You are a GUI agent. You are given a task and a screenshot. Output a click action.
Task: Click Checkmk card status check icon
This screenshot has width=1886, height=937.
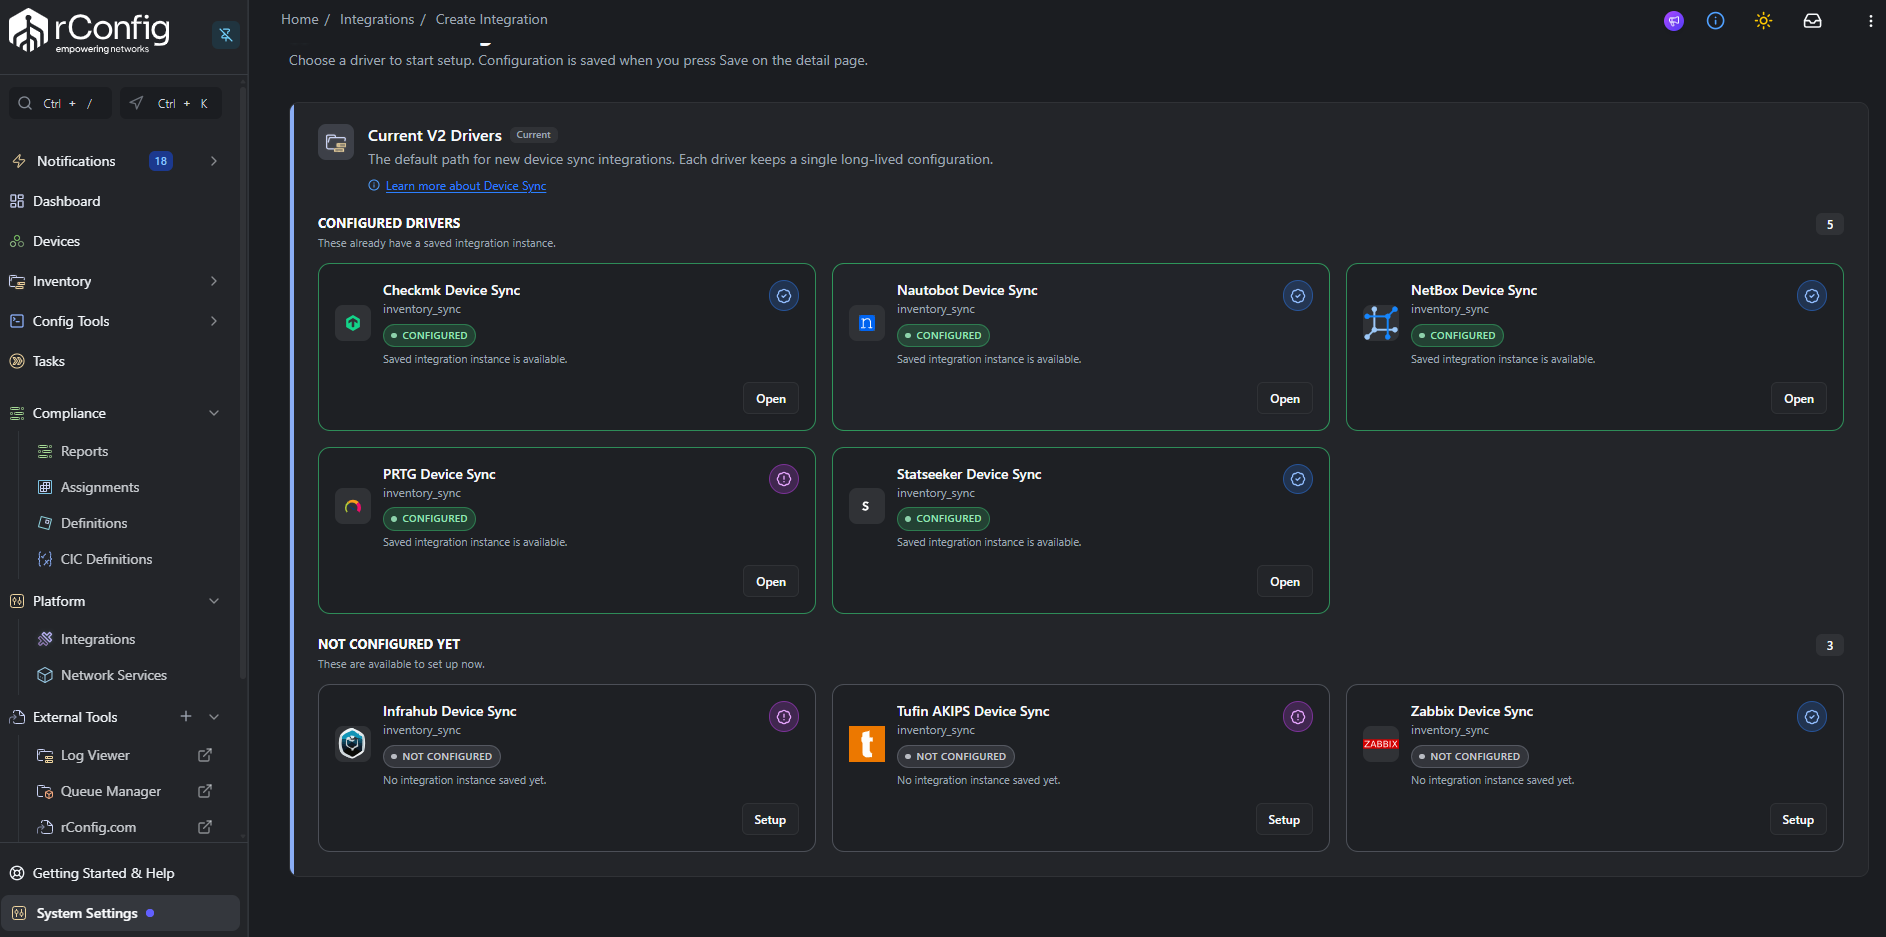[x=784, y=296]
